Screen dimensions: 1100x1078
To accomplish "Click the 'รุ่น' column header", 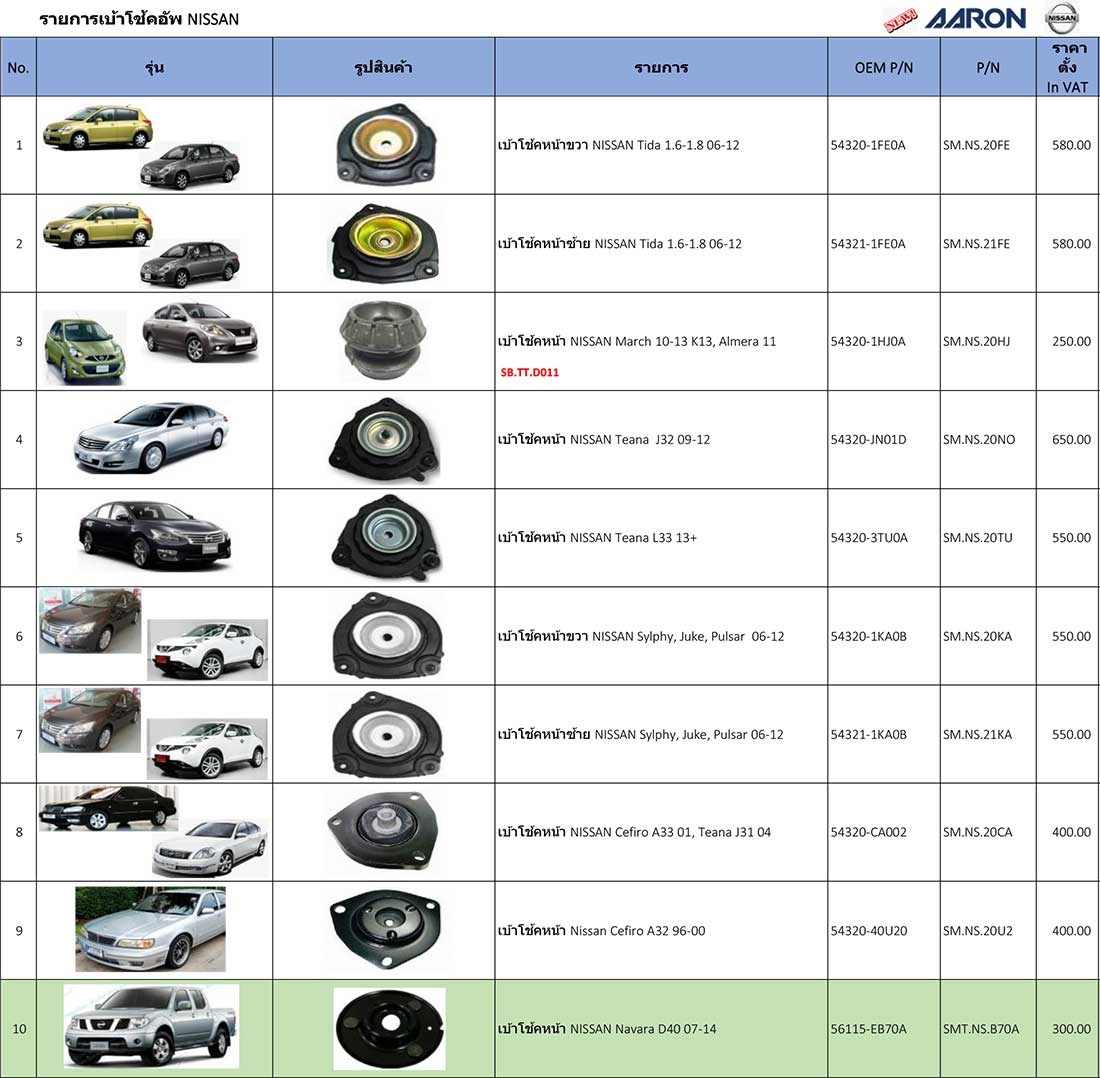I will (x=154, y=67).
